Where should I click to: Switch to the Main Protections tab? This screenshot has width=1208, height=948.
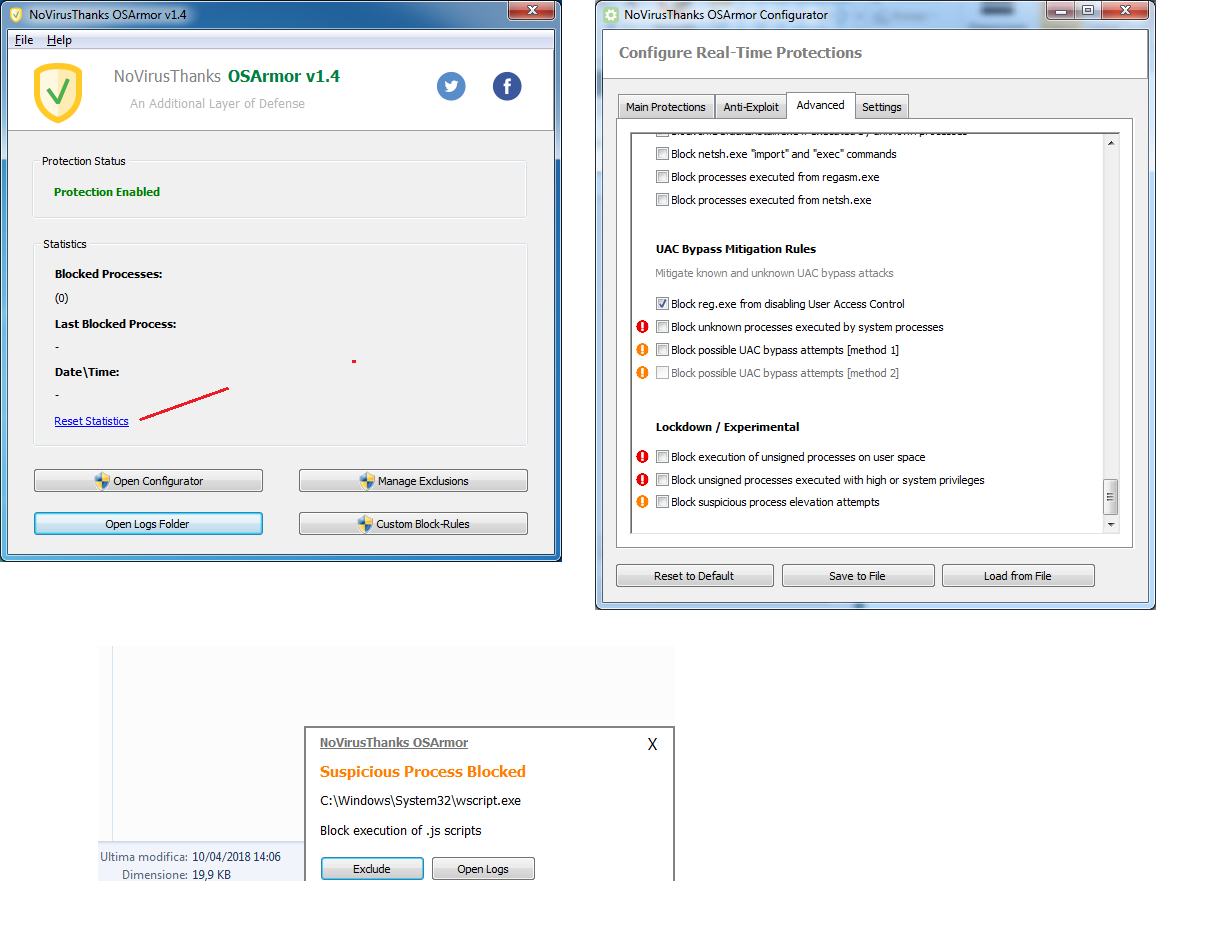[x=666, y=107]
